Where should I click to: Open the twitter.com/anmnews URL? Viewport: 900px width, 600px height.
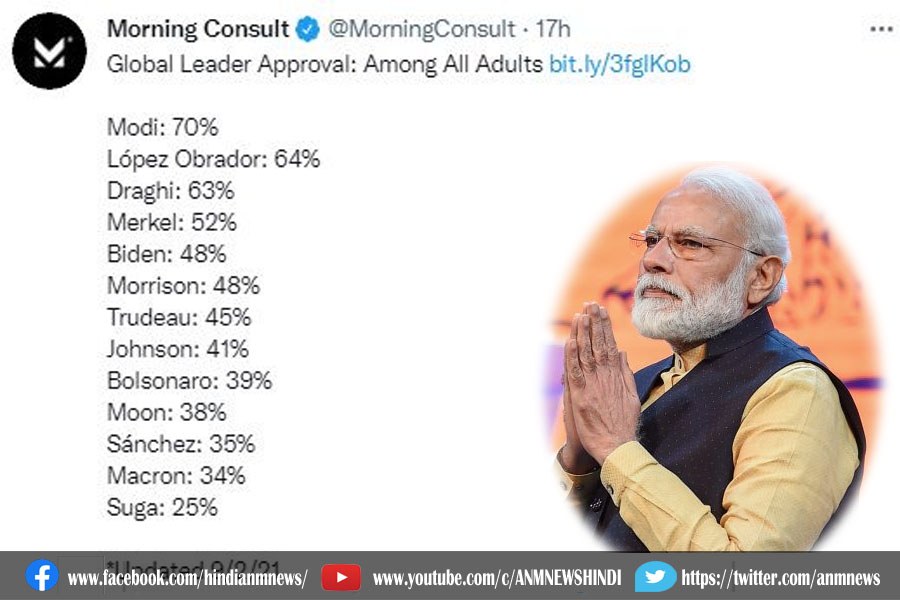(780, 578)
